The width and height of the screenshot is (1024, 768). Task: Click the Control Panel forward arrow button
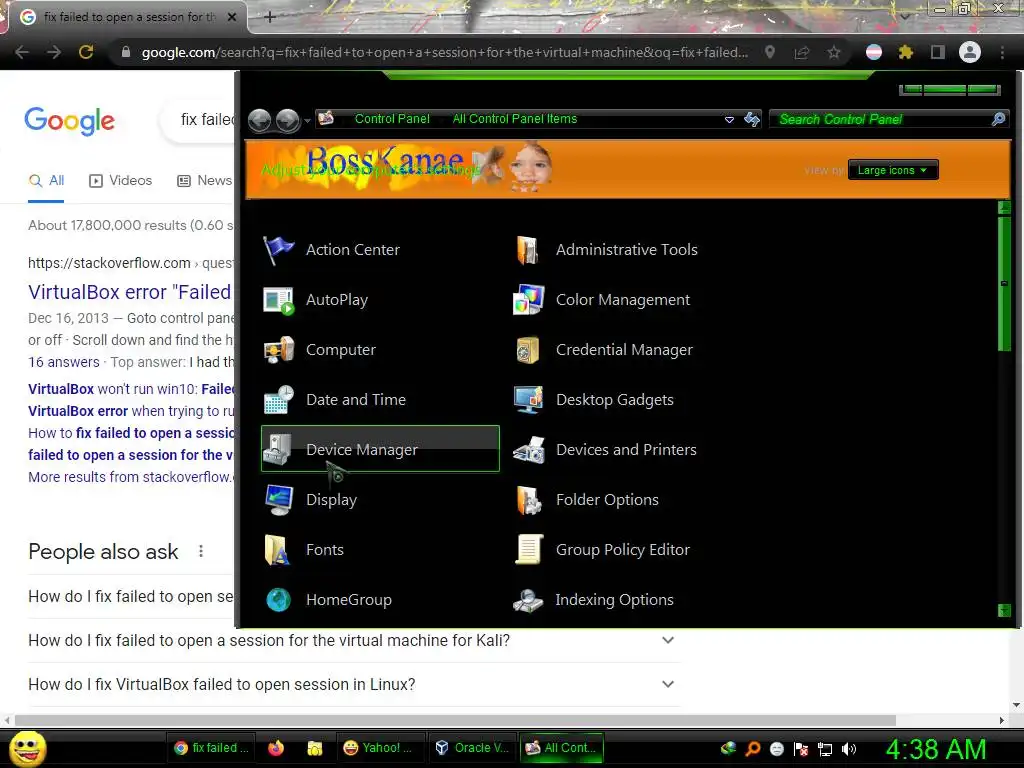point(287,120)
